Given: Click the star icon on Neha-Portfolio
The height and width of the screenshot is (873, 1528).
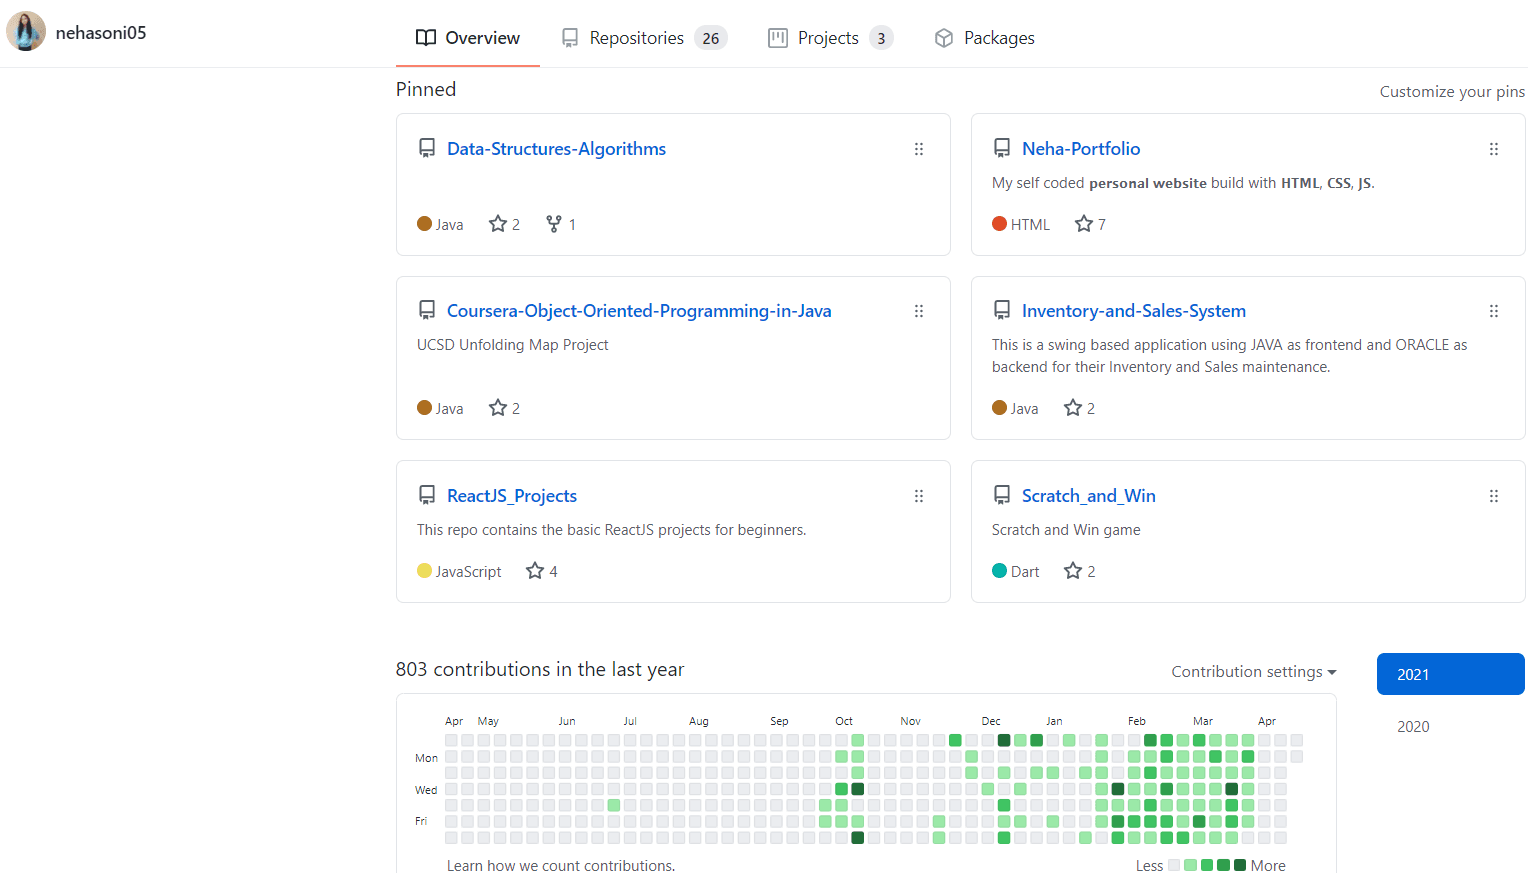Looking at the screenshot, I should coord(1083,224).
